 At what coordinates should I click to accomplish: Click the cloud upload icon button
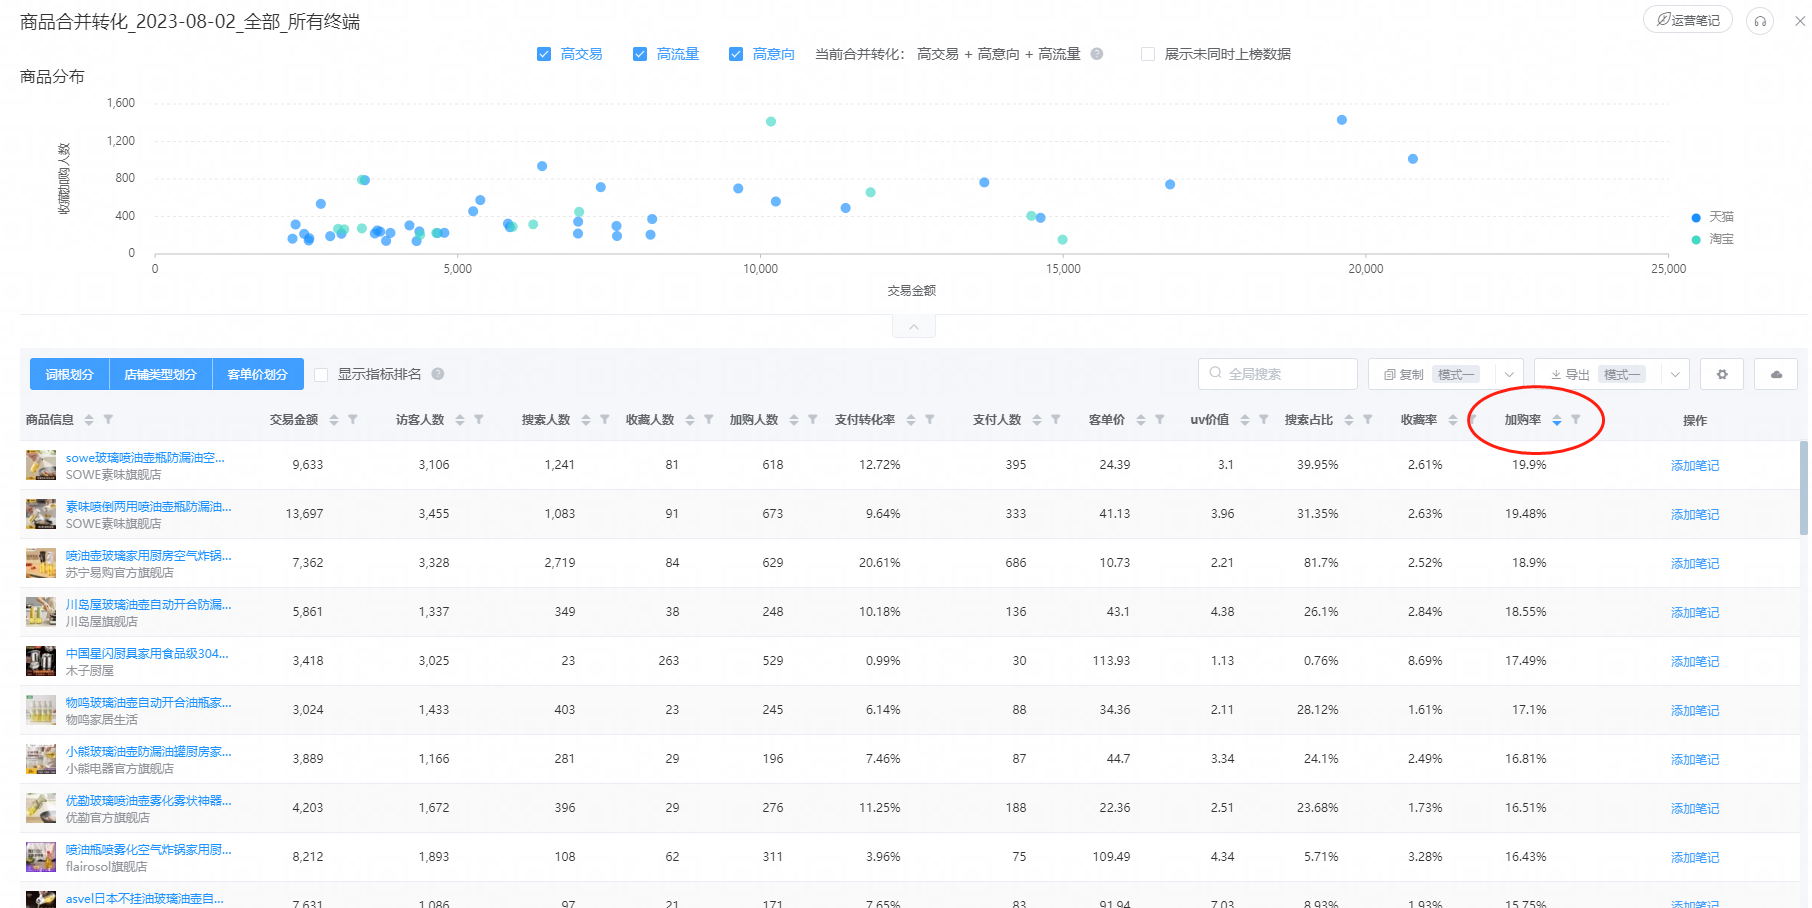click(x=1776, y=374)
